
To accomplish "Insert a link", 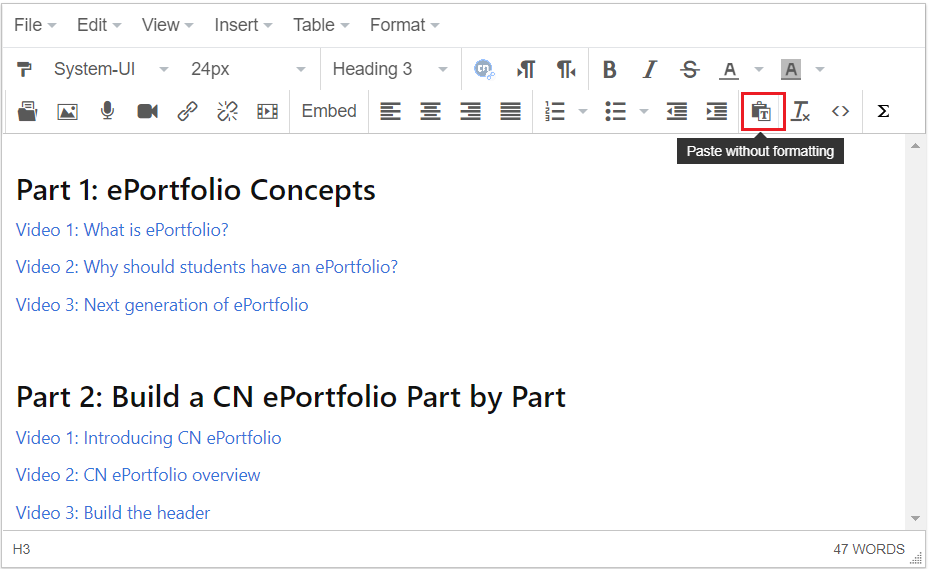I will [x=187, y=111].
